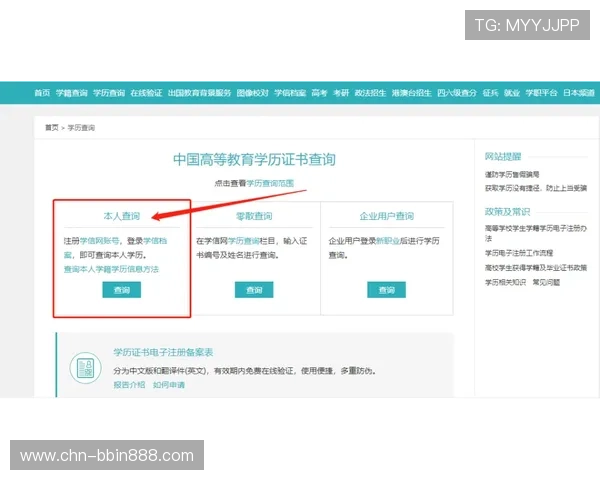Viewport: 600px width, 480px height.
Task: Click the 查询 button under 本人查询
Action: (x=122, y=290)
